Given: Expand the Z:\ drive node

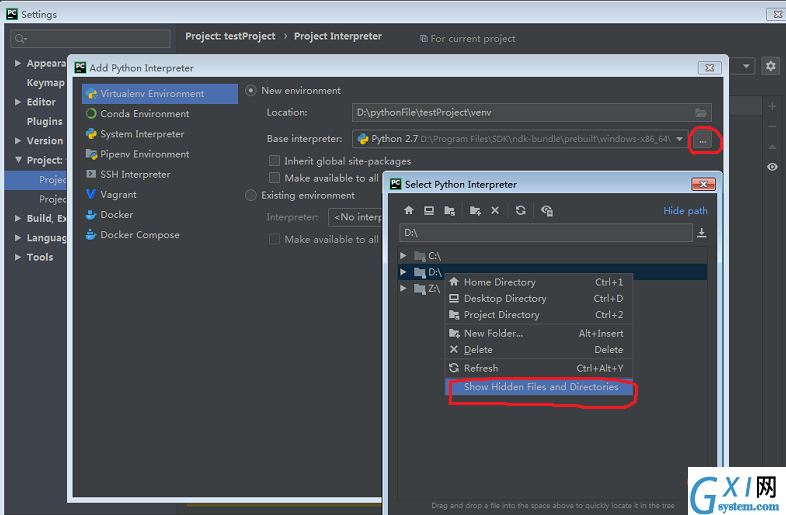Looking at the screenshot, I should tap(403, 288).
